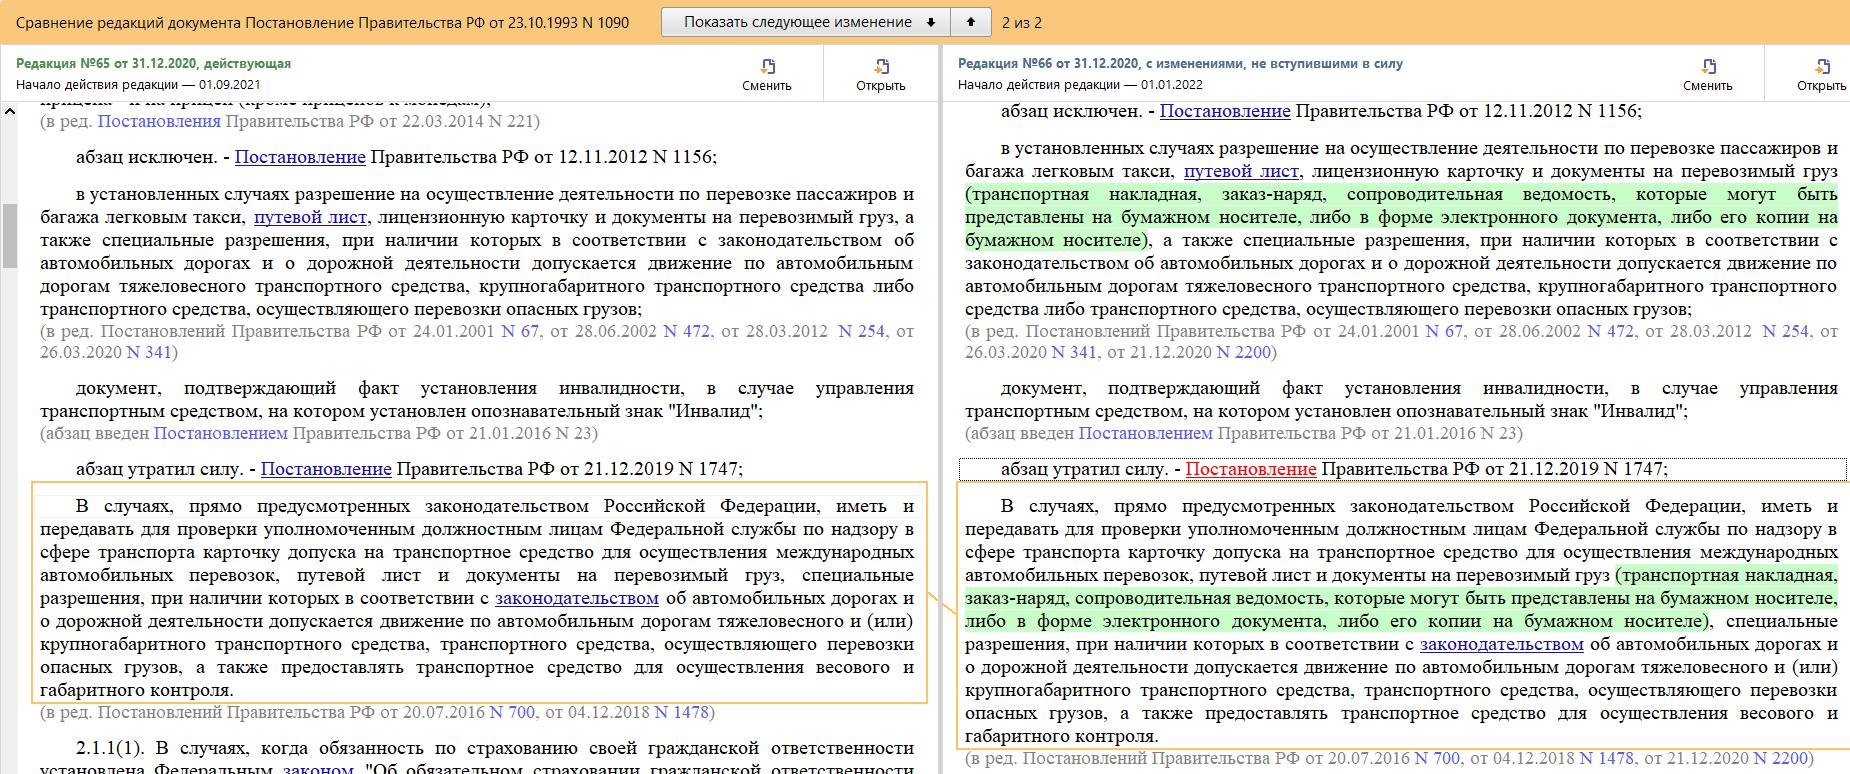Image resolution: width=1850 pixels, height=774 pixels.
Task: Click the '2 из 2' change counter
Action: pyautogui.click(x=1021, y=22)
